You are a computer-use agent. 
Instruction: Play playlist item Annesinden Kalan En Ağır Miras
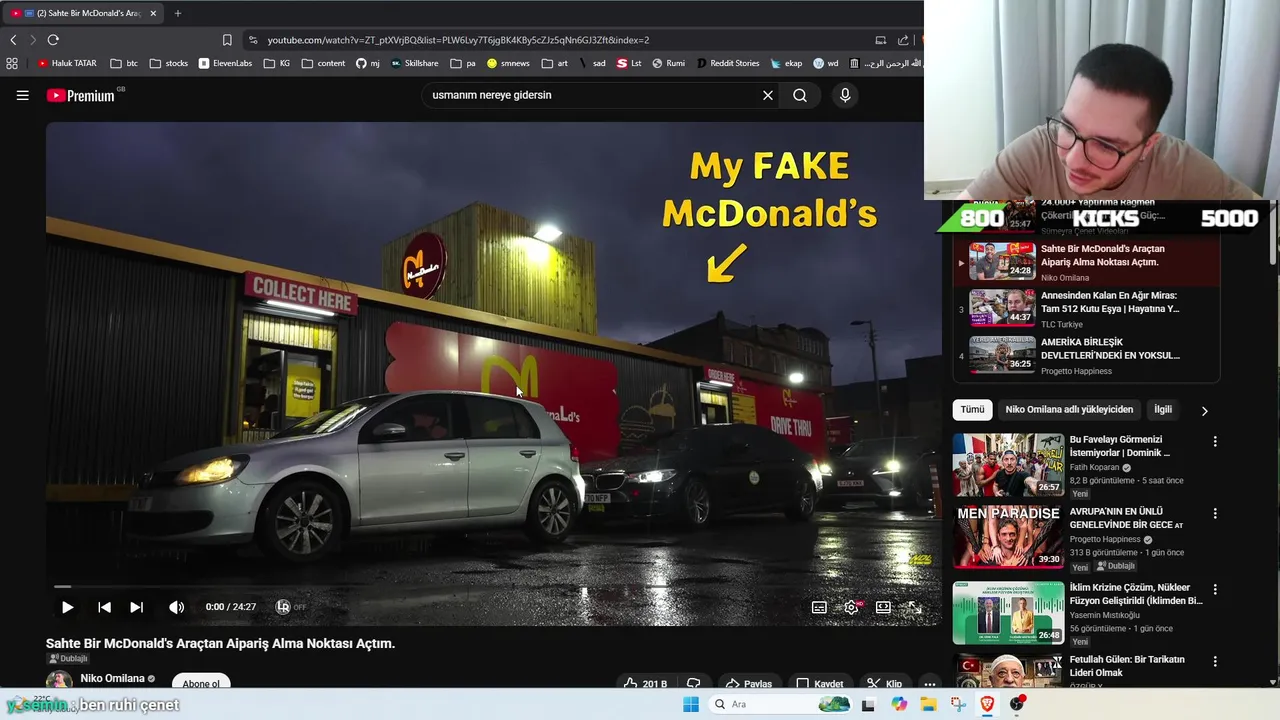pyautogui.click(x=1086, y=307)
